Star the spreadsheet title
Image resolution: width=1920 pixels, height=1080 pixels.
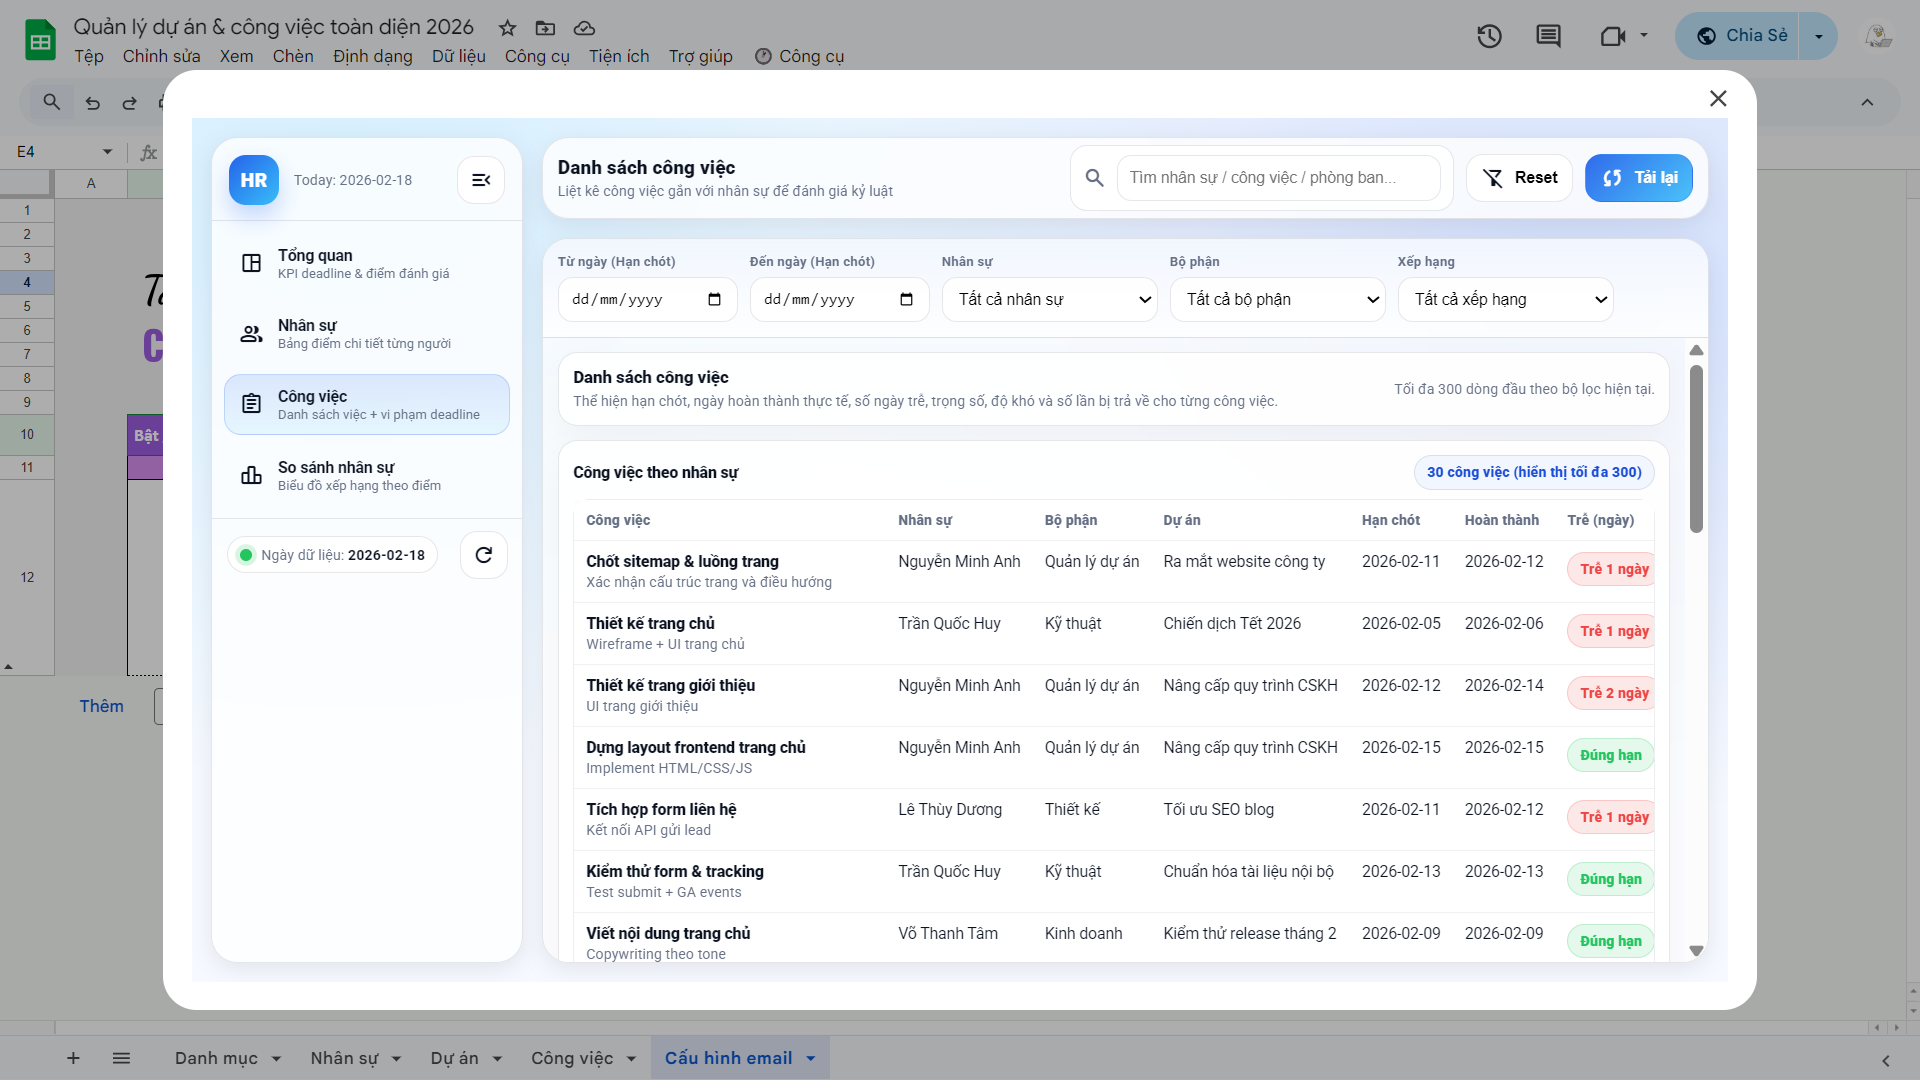pos(508,28)
